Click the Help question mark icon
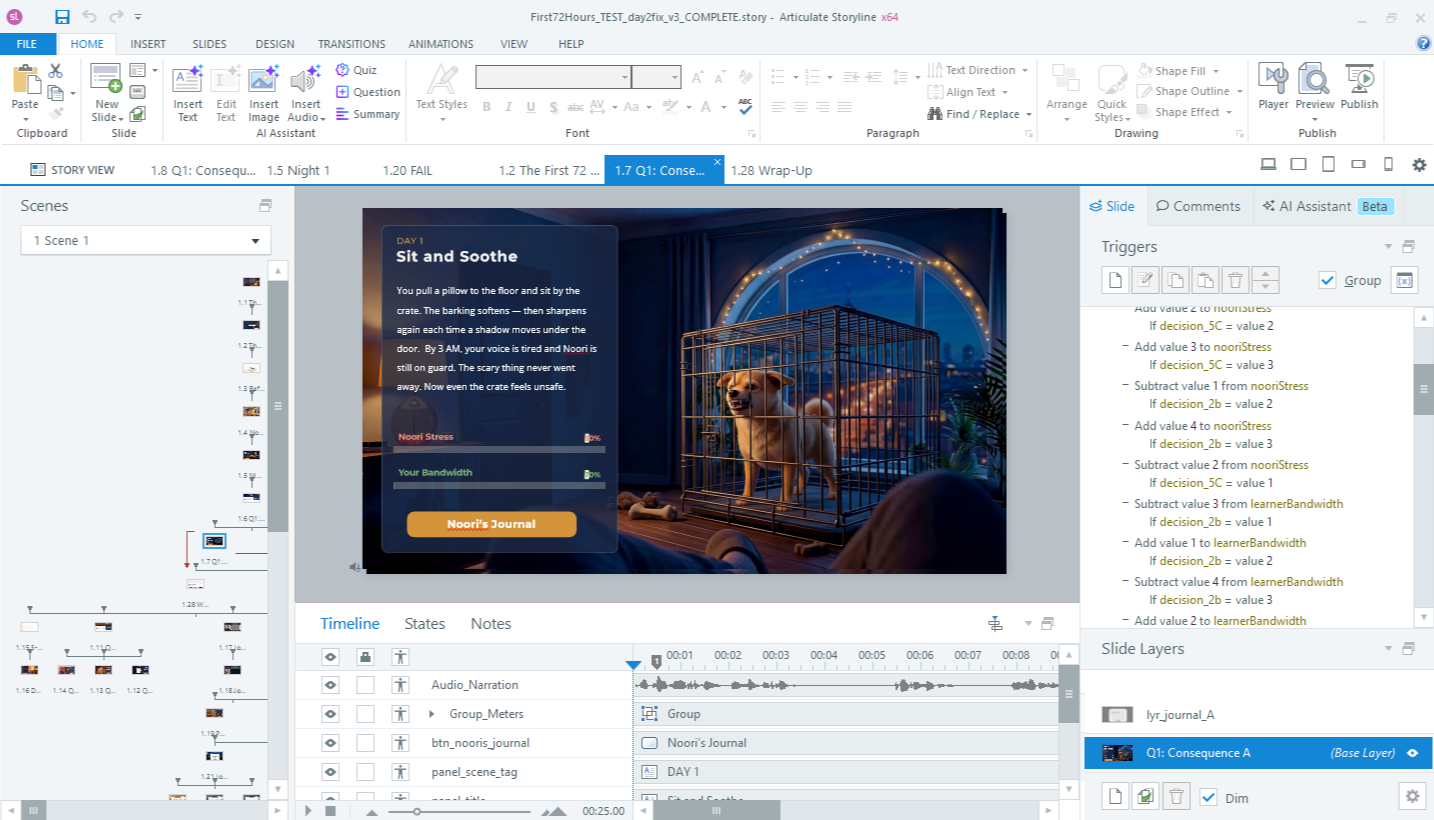 (x=1424, y=43)
